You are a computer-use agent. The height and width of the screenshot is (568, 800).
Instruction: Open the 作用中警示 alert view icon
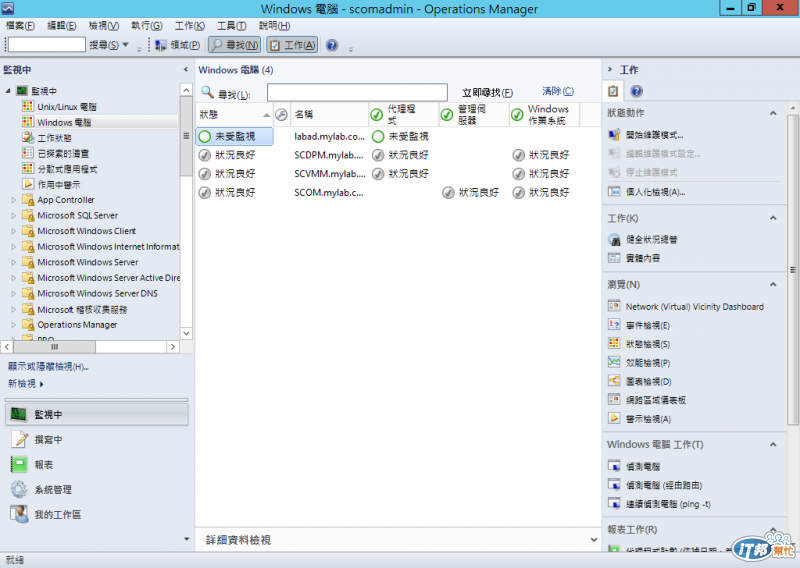[28, 184]
